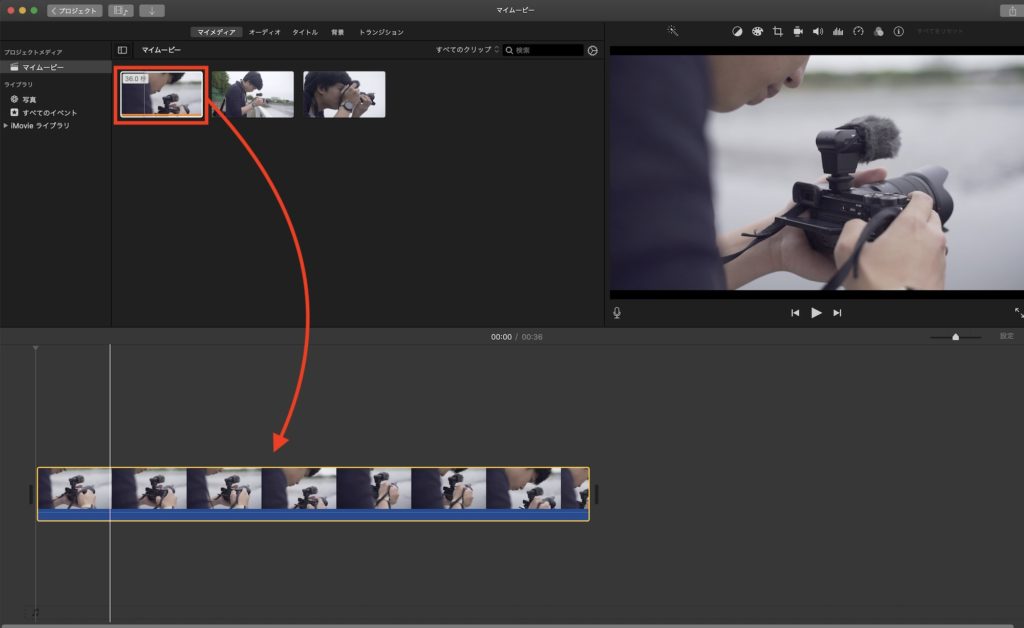Select the crop tool icon
This screenshot has height=628, width=1024.
pyautogui.click(x=777, y=31)
